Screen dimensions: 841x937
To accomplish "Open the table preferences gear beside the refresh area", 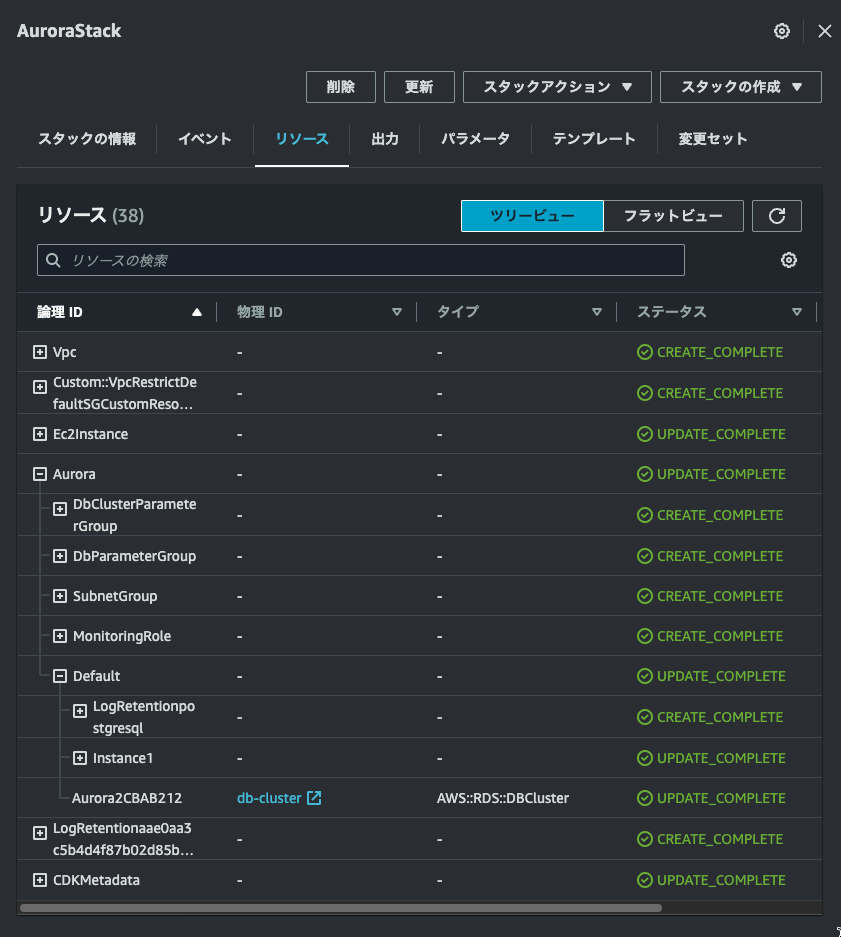I will [x=789, y=259].
